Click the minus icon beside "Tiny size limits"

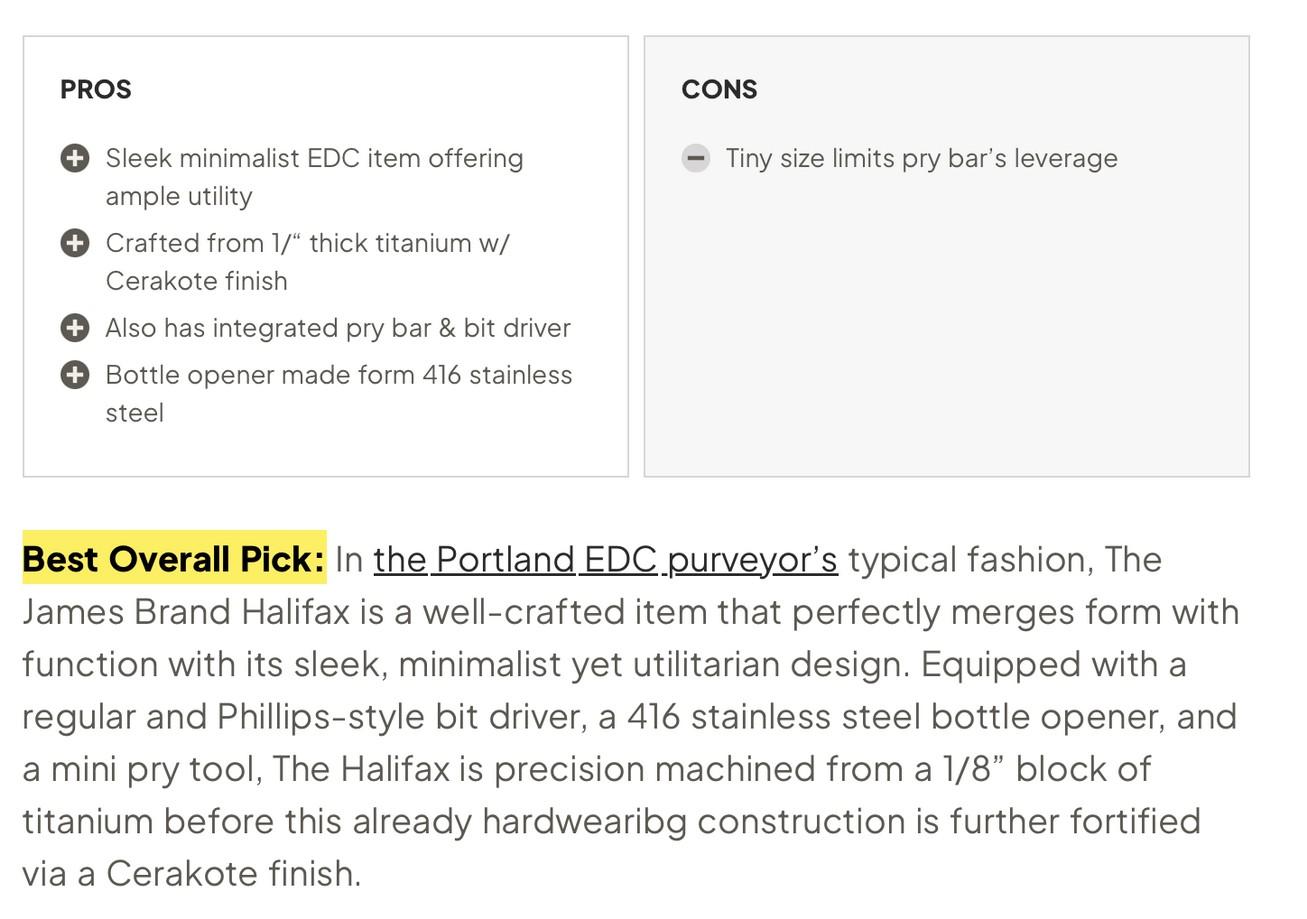(696, 158)
